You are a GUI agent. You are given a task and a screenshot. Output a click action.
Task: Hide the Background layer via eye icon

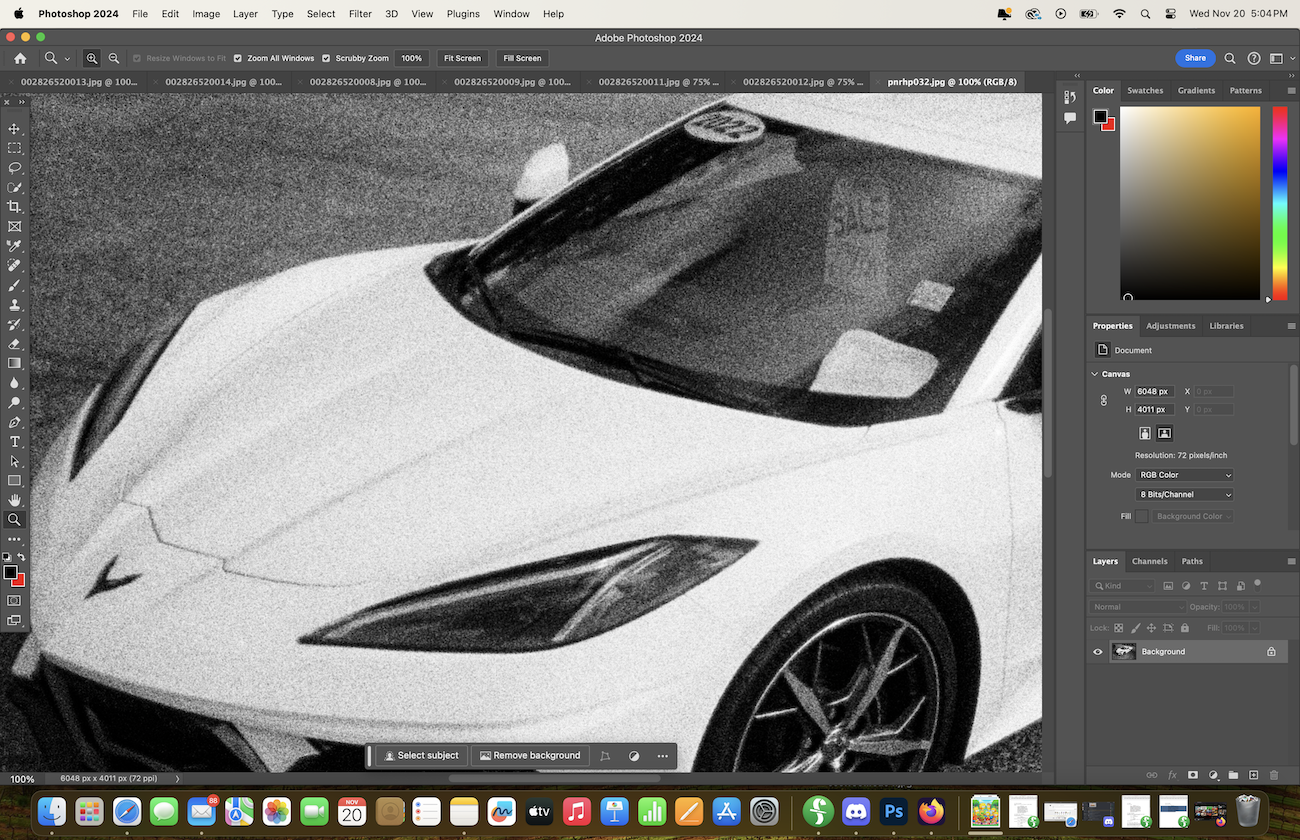click(x=1098, y=652)
